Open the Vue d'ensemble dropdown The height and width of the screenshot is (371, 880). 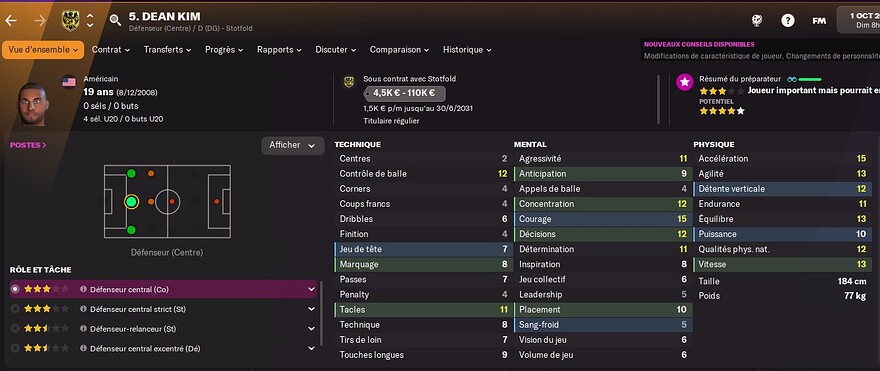(43, 49)
